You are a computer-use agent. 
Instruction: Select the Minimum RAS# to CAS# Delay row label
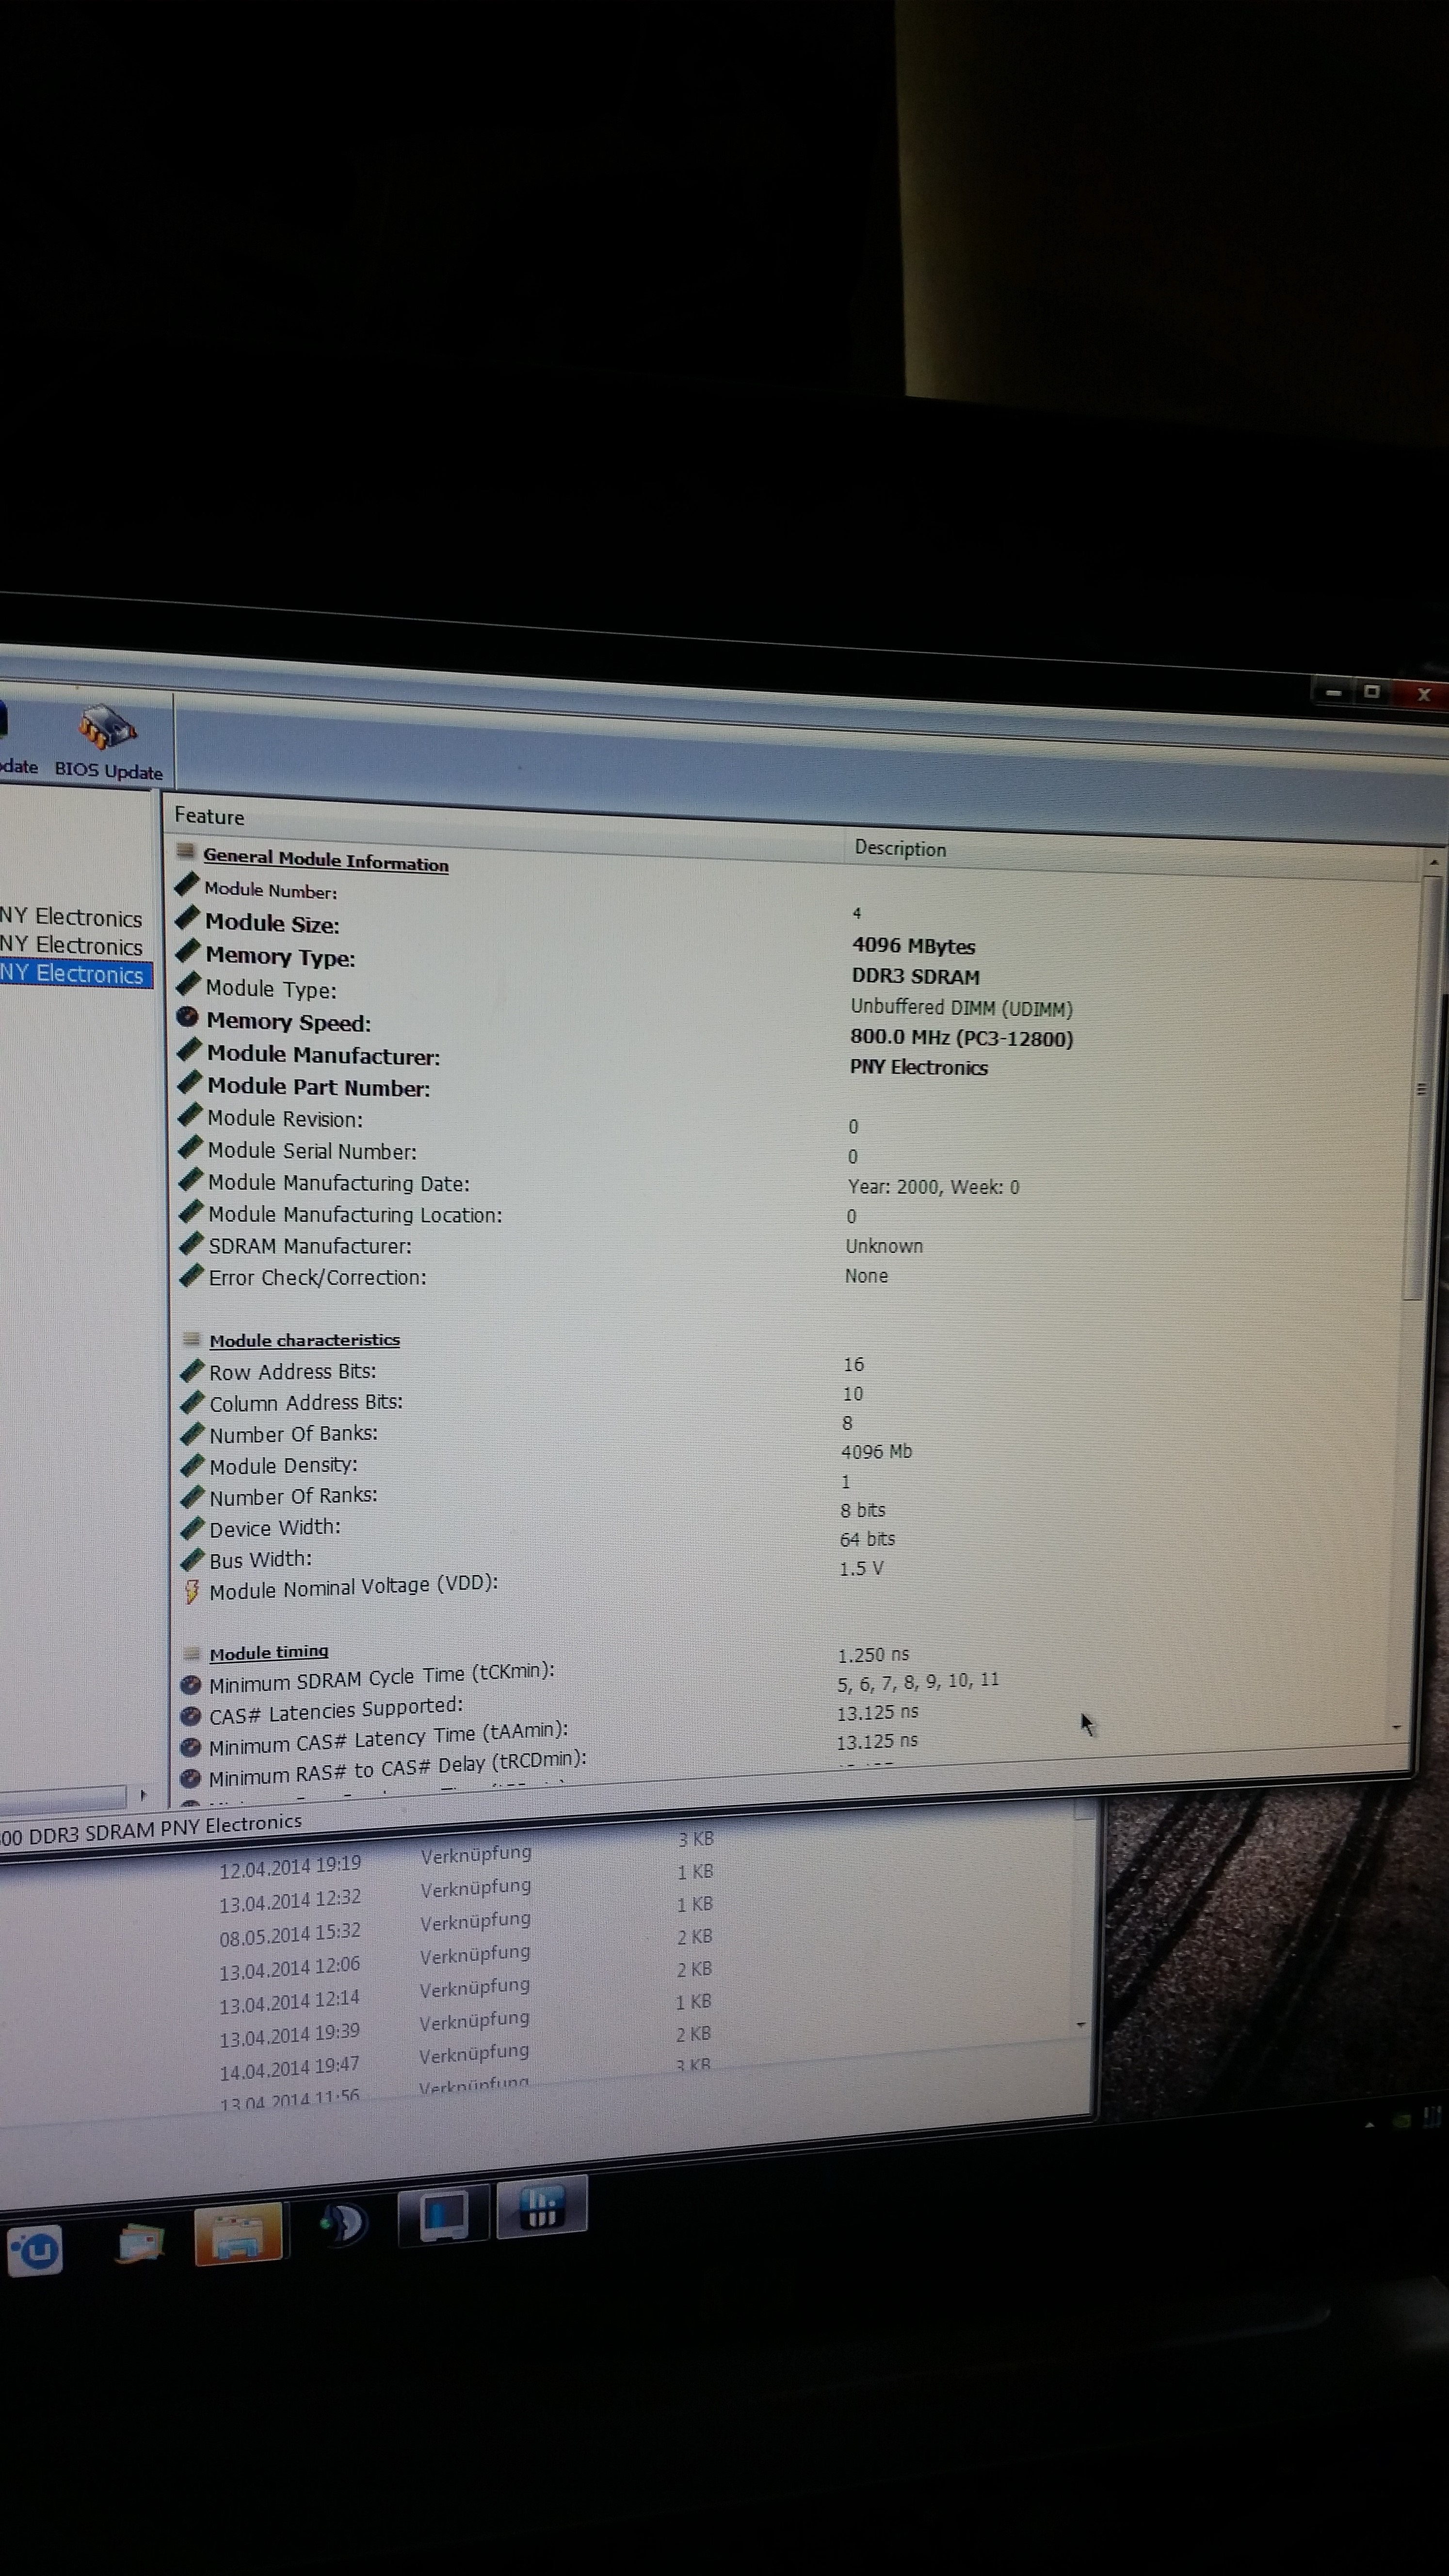397,1769
